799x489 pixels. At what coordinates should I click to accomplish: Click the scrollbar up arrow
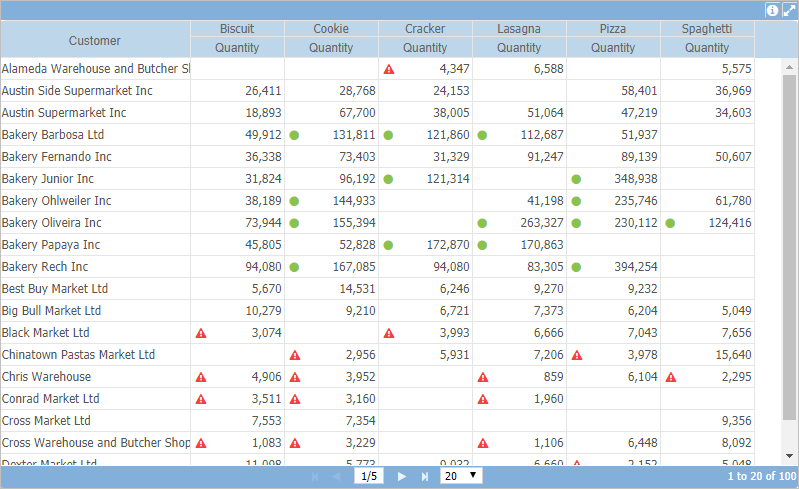point(789,67)
